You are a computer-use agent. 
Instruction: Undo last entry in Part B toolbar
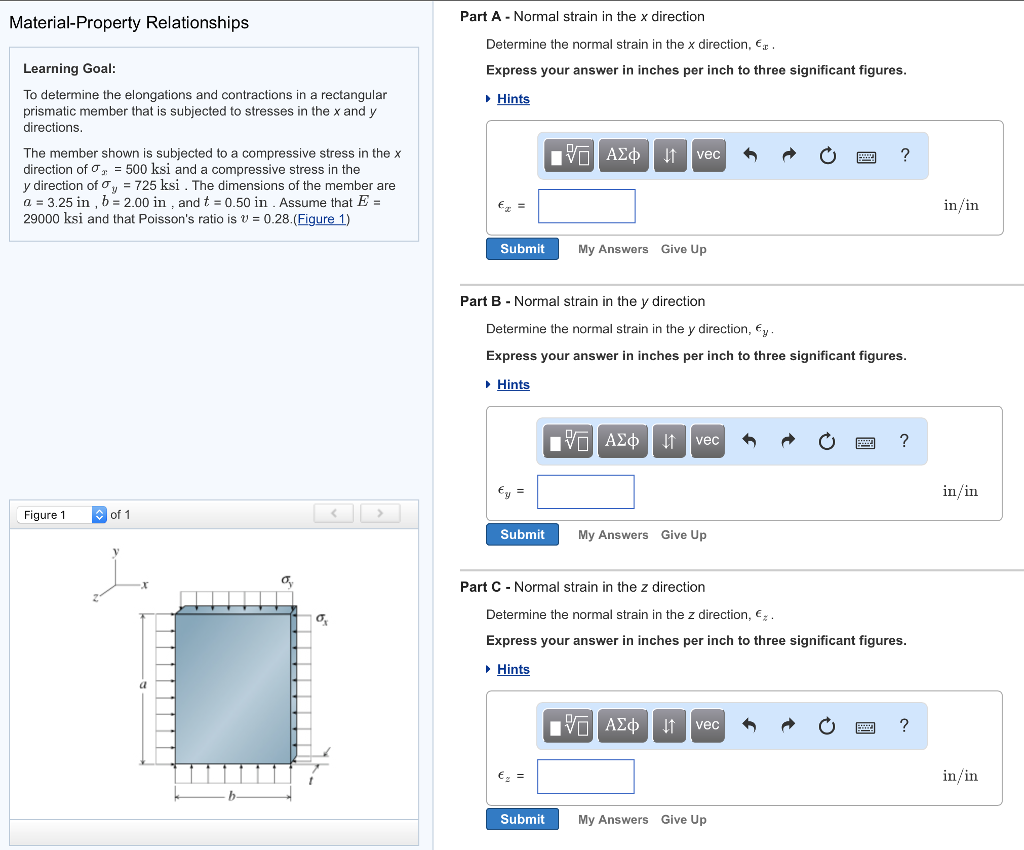pos(750,441)
